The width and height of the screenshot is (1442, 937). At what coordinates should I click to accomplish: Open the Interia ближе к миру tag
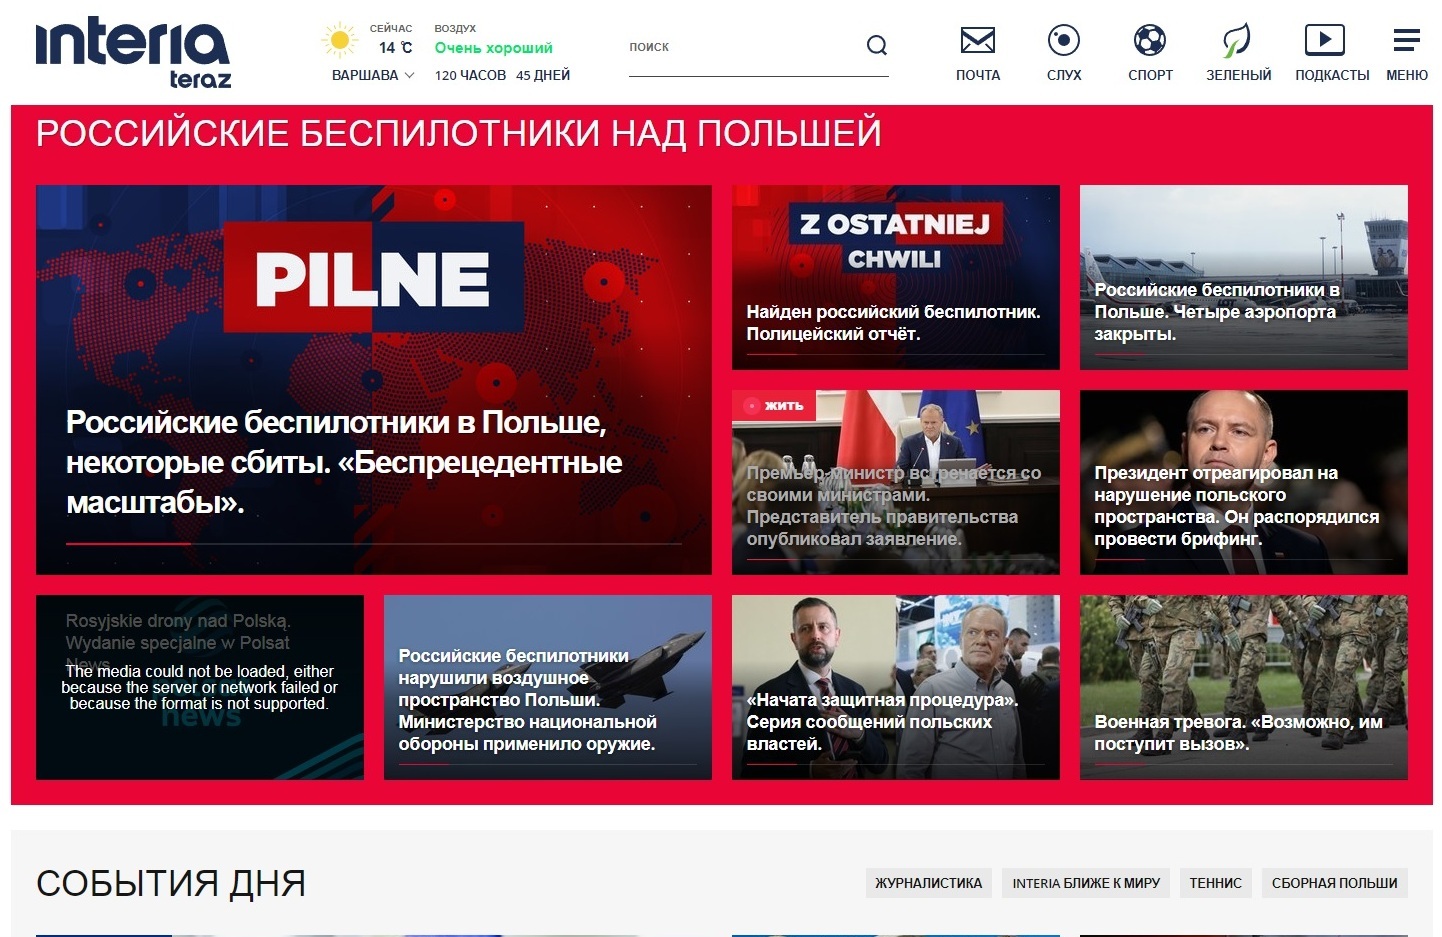[1085, 883]
